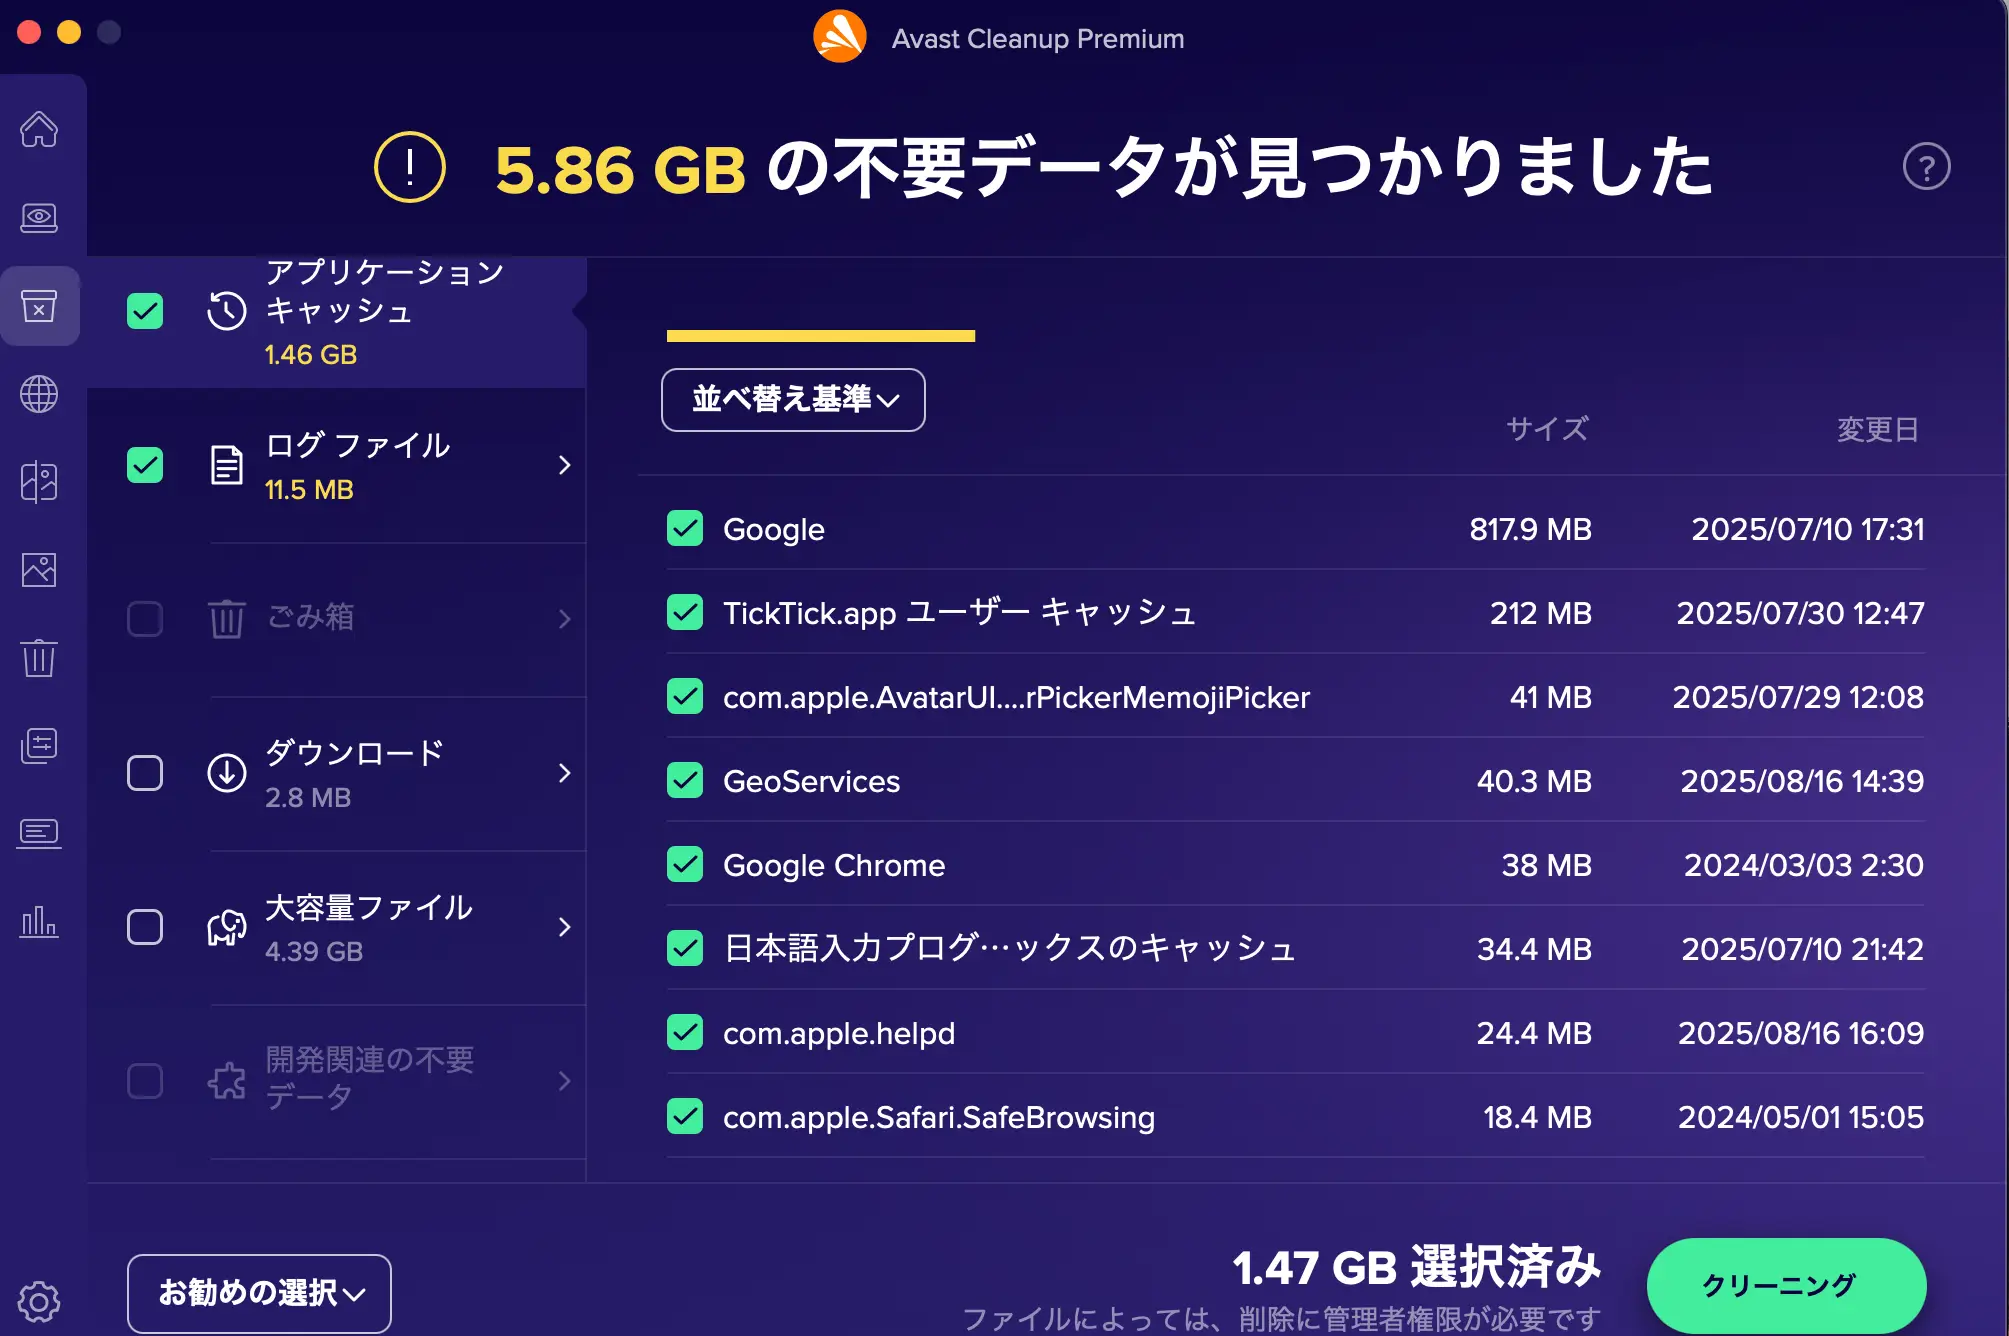This screenshot has width=2009, height=1336.
Task: Uncheck the TickTick.app ユーザー キャッシュ item
Action: pos(685,612)
